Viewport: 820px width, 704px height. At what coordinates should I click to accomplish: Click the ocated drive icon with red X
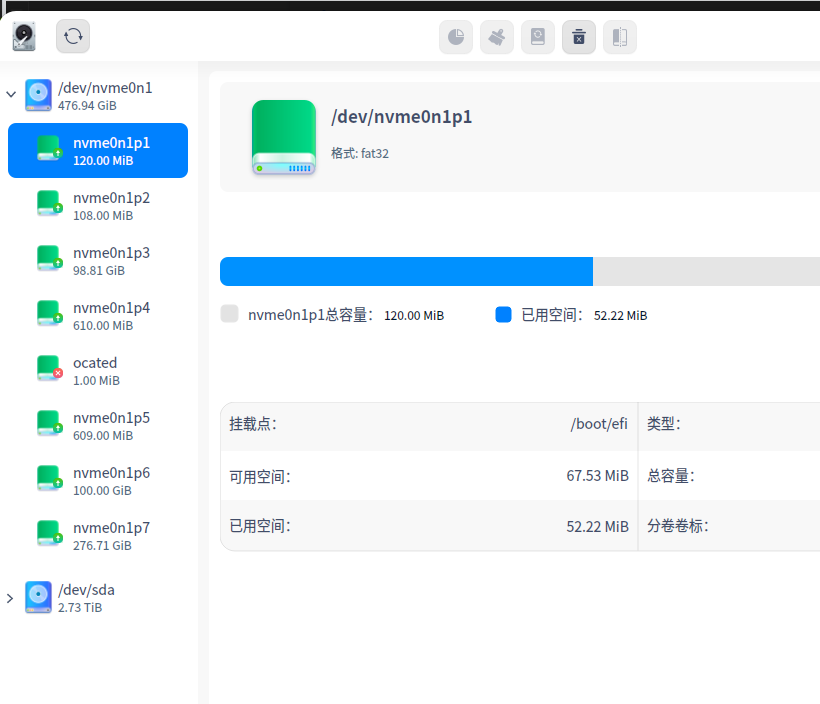tap(50, 368)
